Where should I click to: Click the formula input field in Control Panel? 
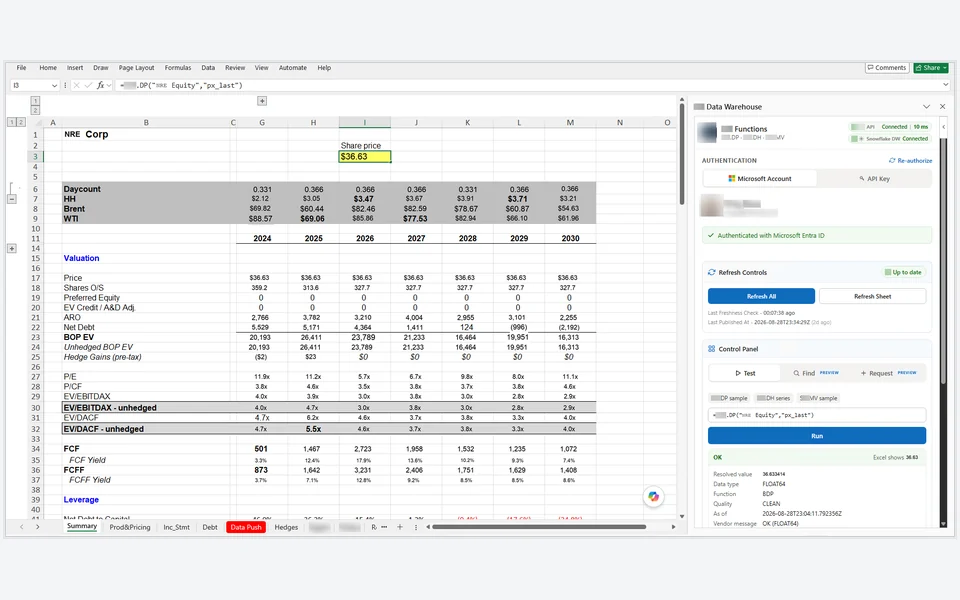(817, 415)
